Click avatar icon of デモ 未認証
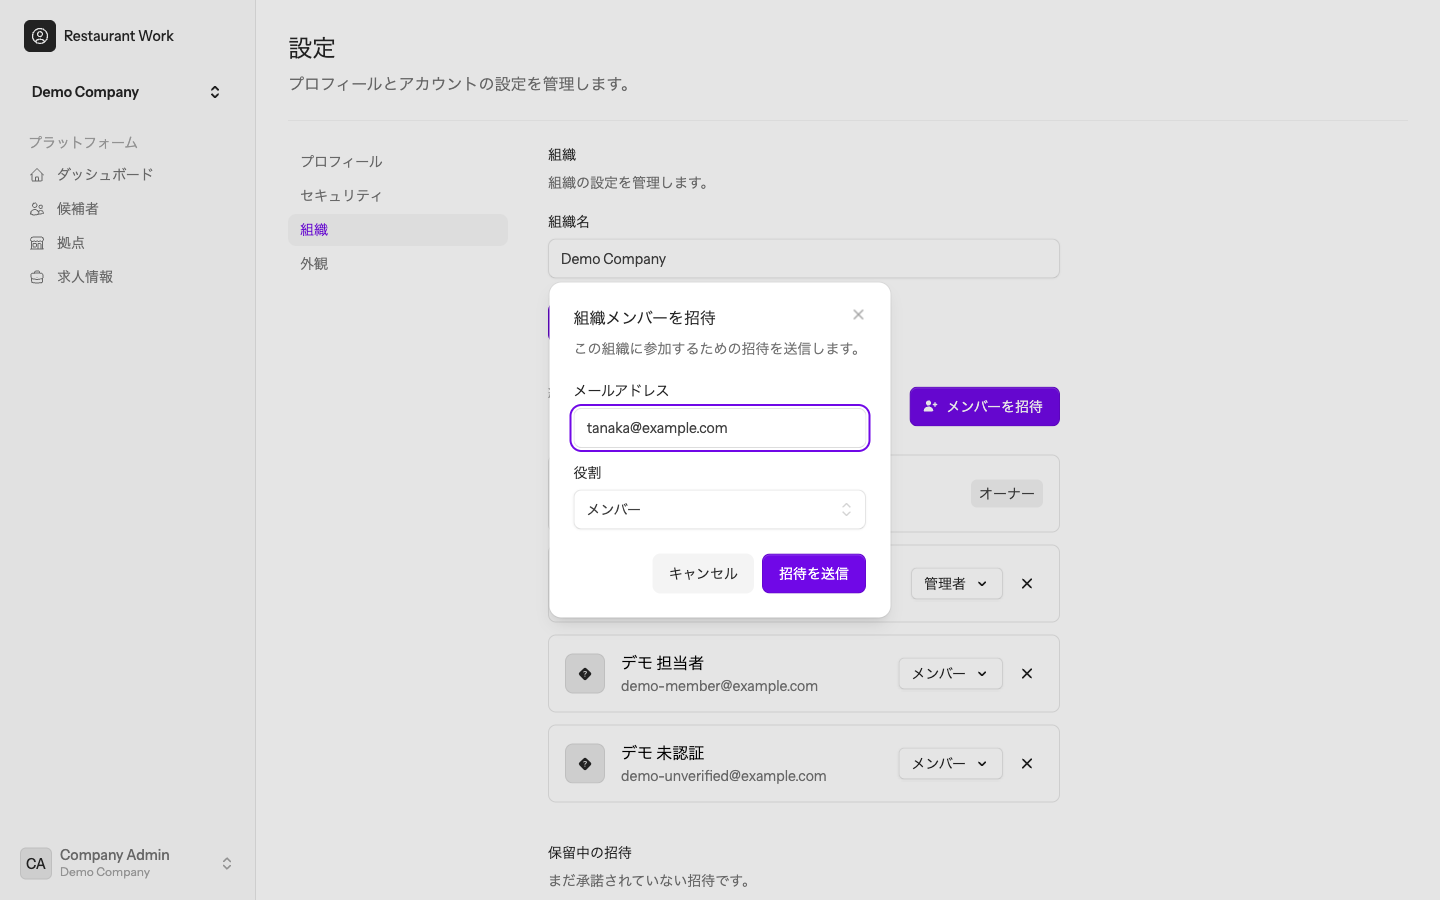This screenshot has width=1440, height=900. tap(585, 764)
